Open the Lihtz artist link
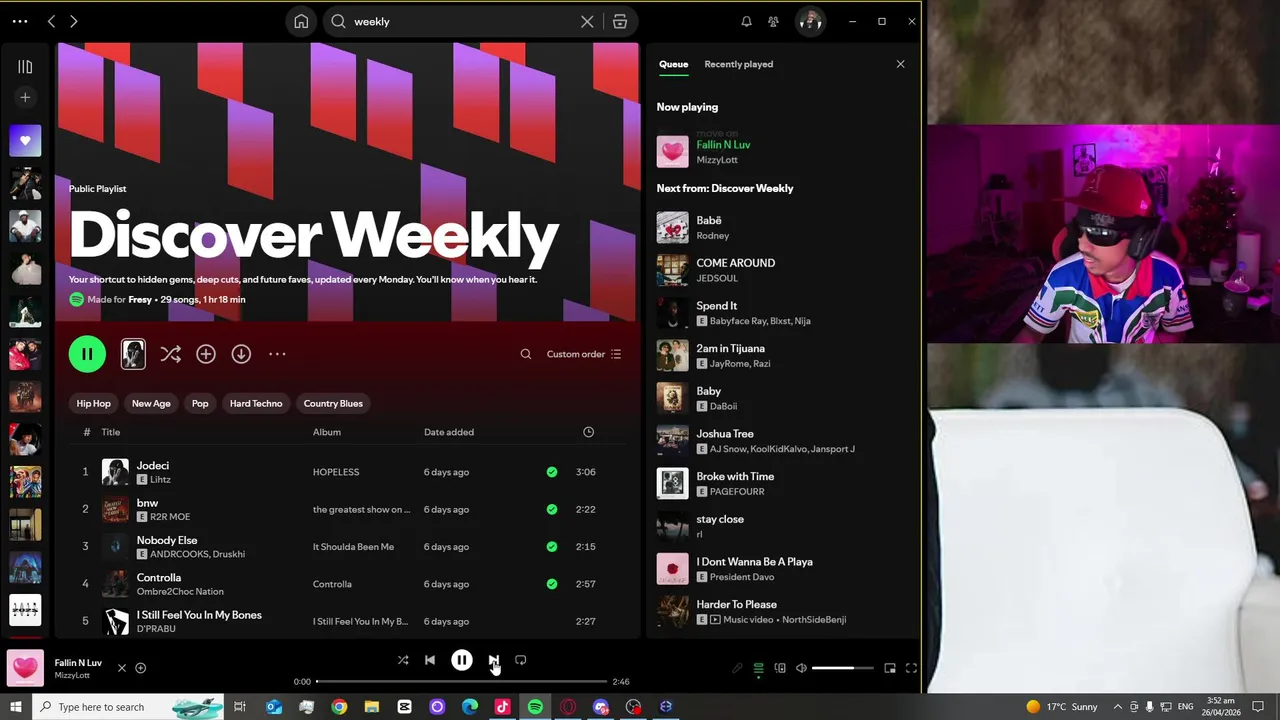The width and height of the screenshot is (1280, 720). [x=160, y=480]
